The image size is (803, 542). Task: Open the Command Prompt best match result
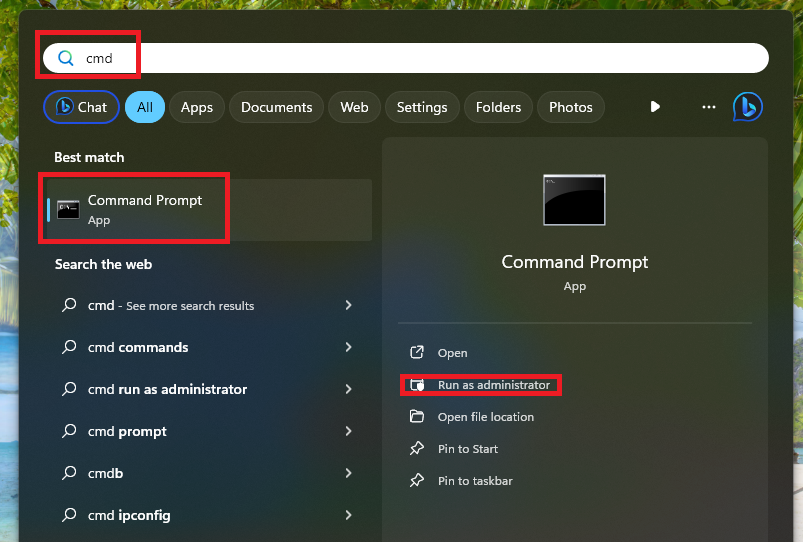point(145,208)
